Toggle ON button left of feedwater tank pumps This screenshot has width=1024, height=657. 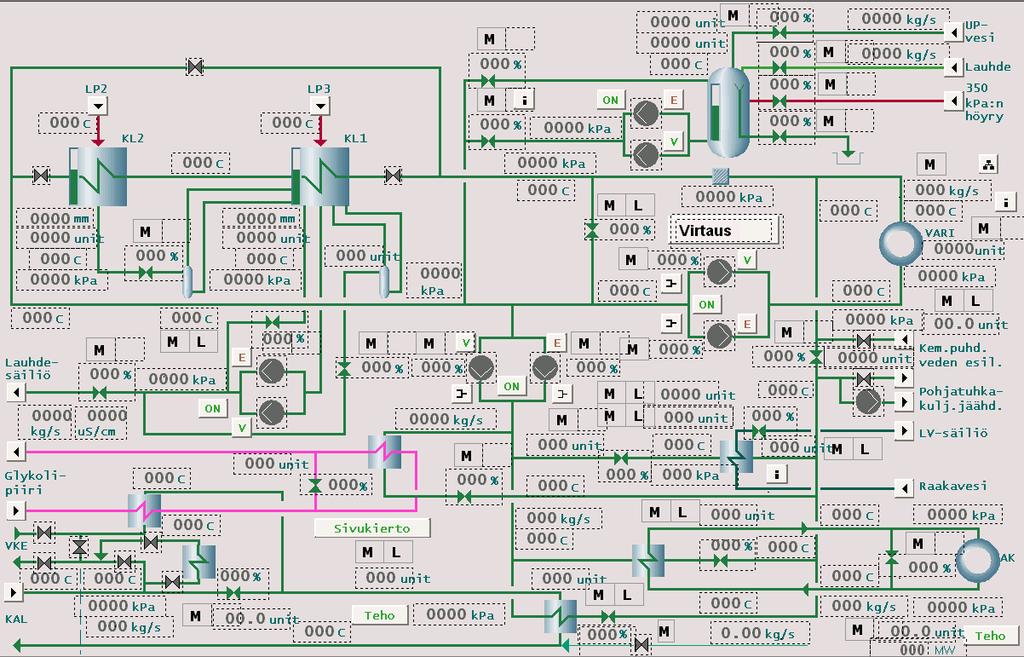click(610, 100)
